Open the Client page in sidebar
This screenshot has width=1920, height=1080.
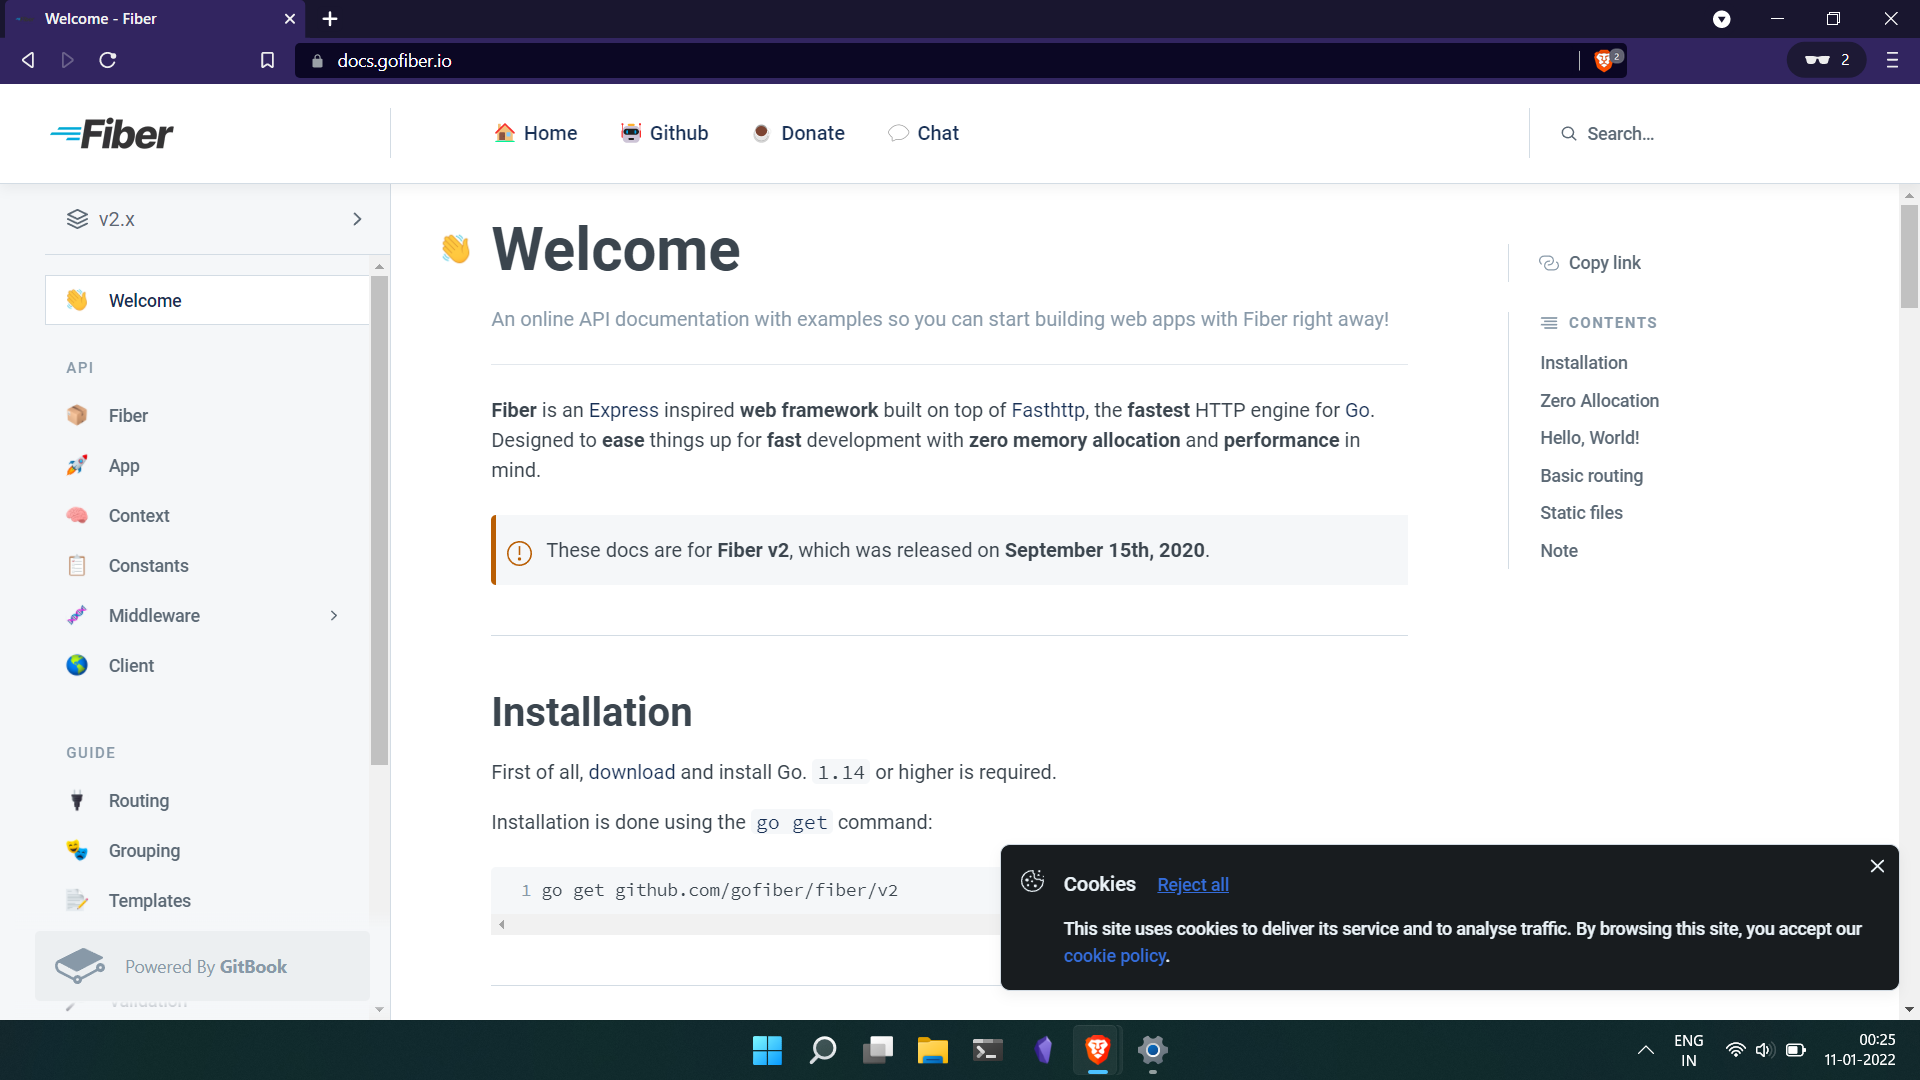(131, 665)
